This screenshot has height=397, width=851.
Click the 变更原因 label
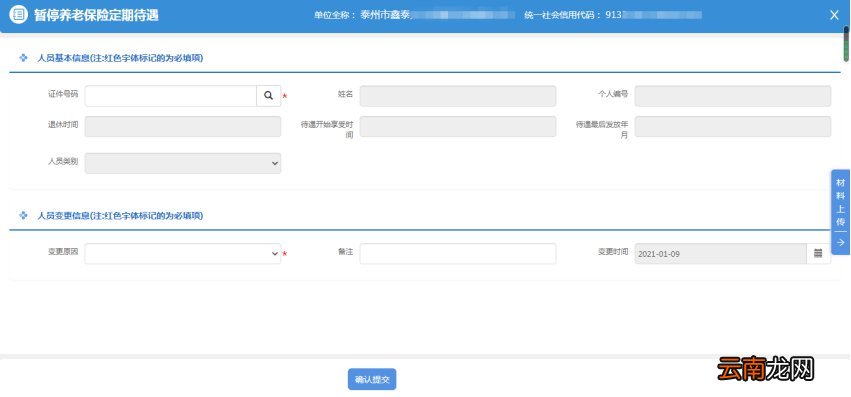63,251
